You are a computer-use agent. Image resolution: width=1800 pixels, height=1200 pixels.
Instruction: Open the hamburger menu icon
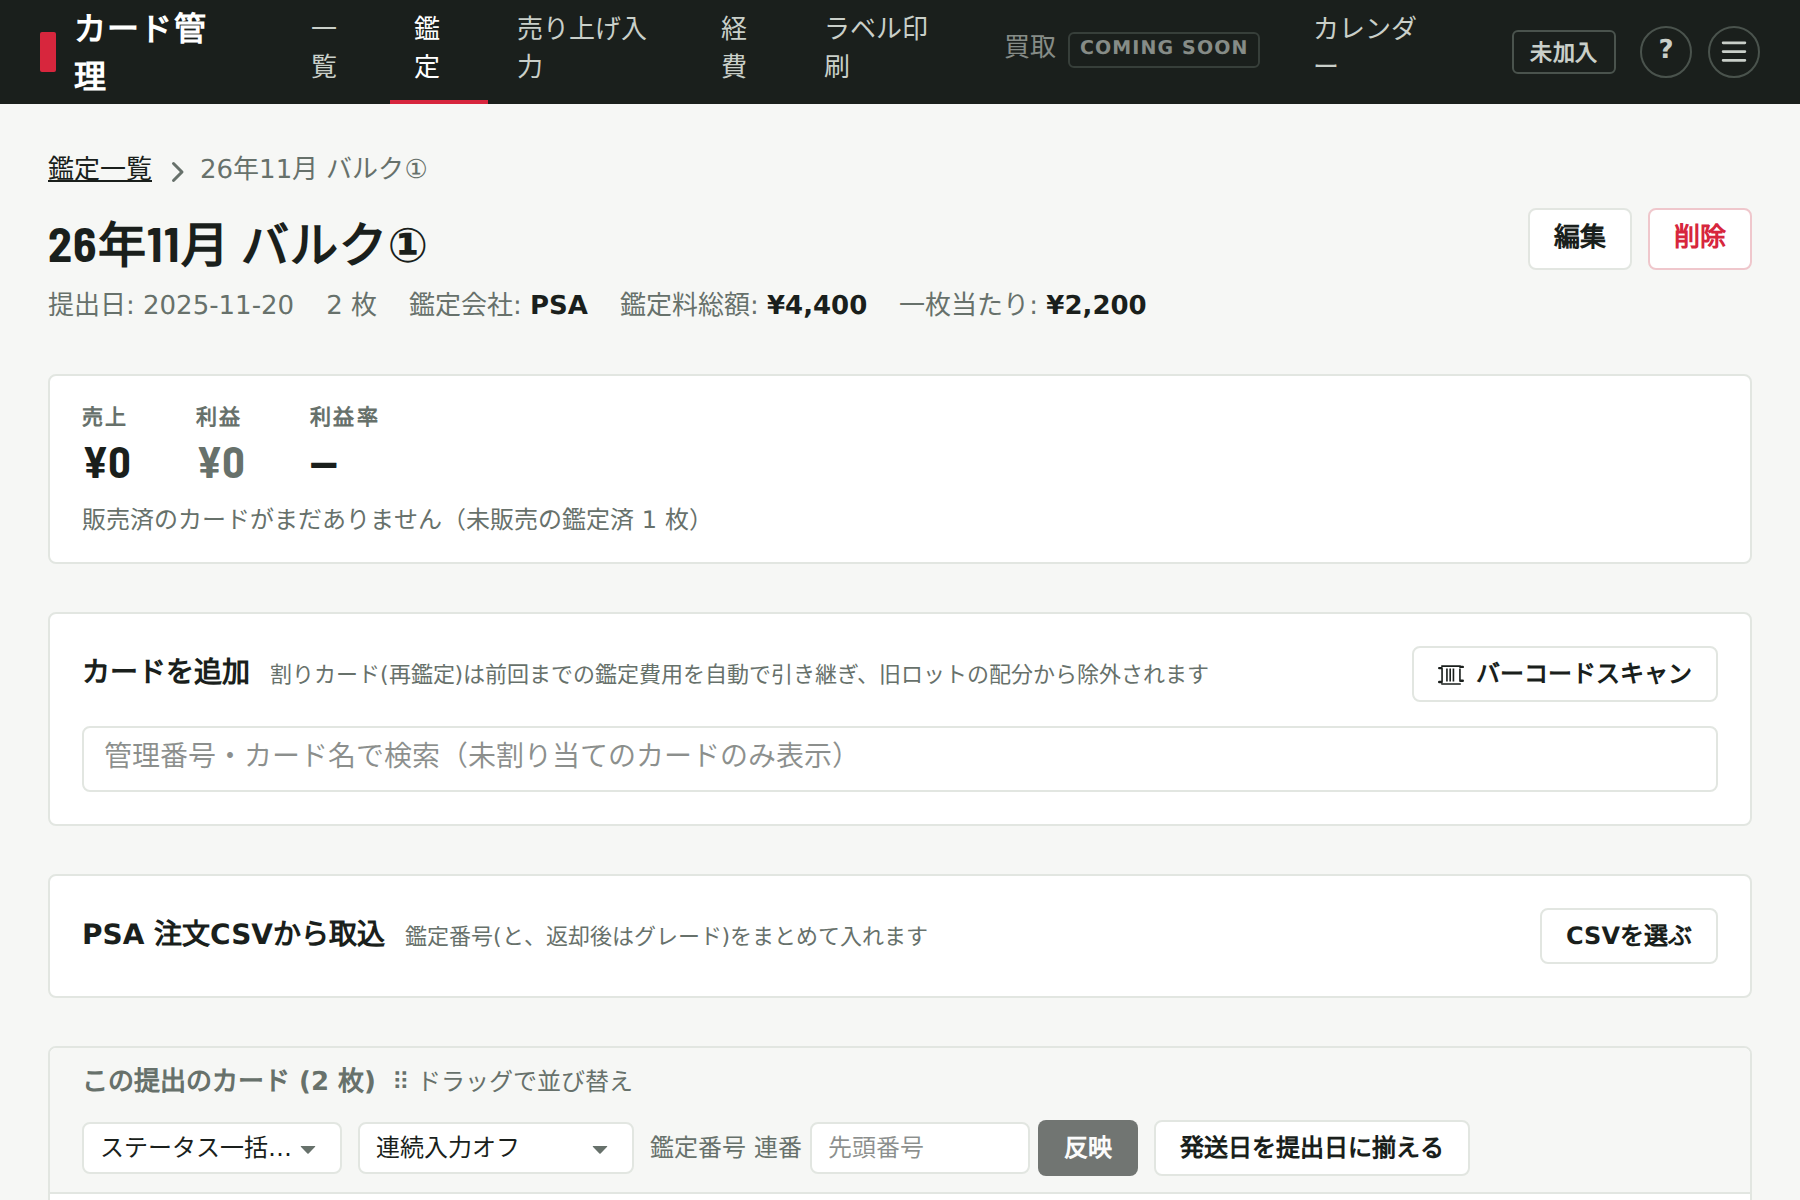[x=1734, y=52]
